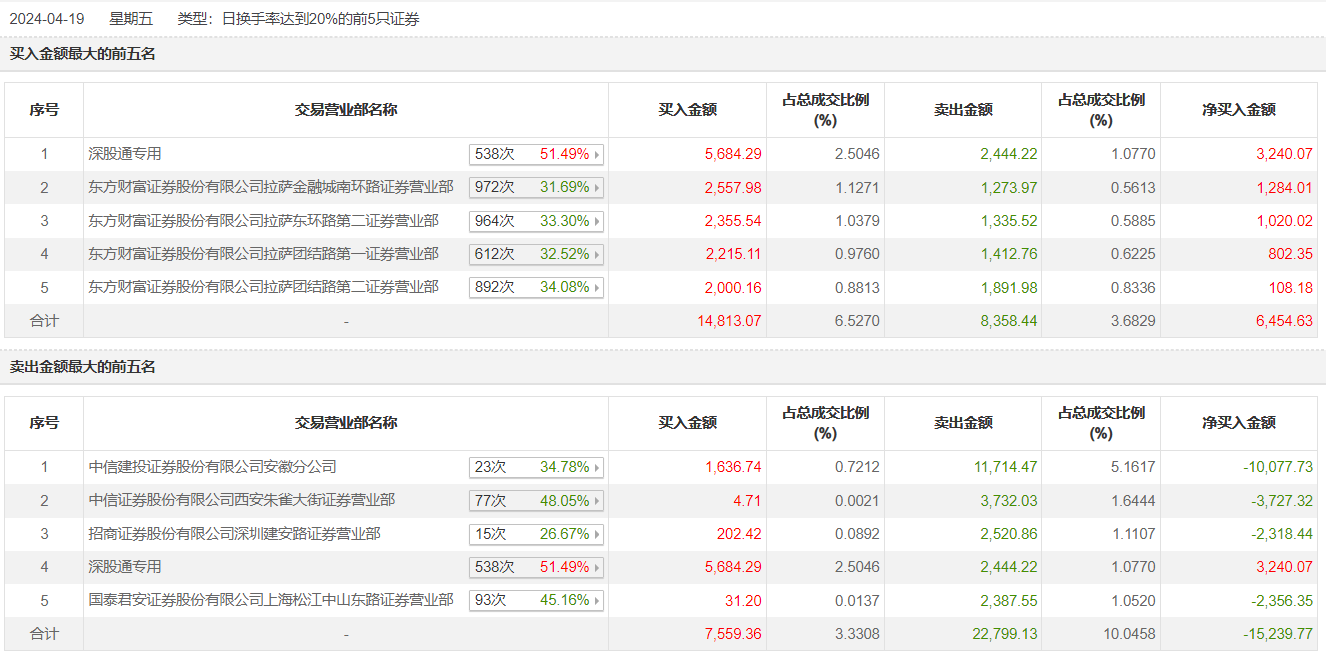1326x654 pixels.
Task: Click percentage cell 5.1617
Action: tap(1133, 467)
